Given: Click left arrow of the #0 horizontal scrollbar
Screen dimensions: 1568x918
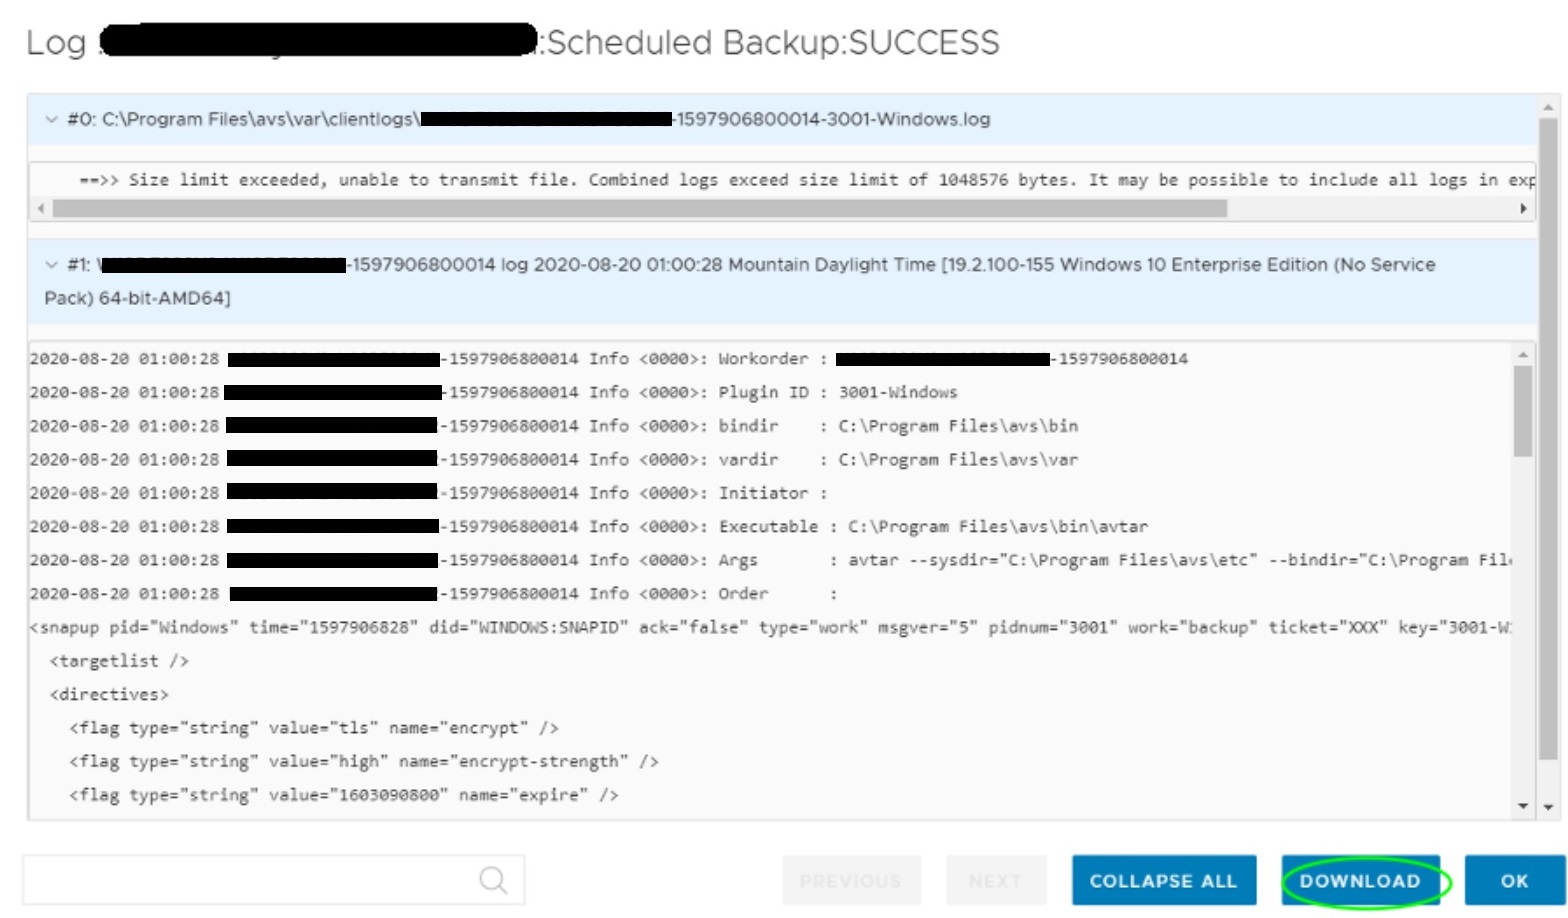Looking at the screenshot, I should pos(41,209).
